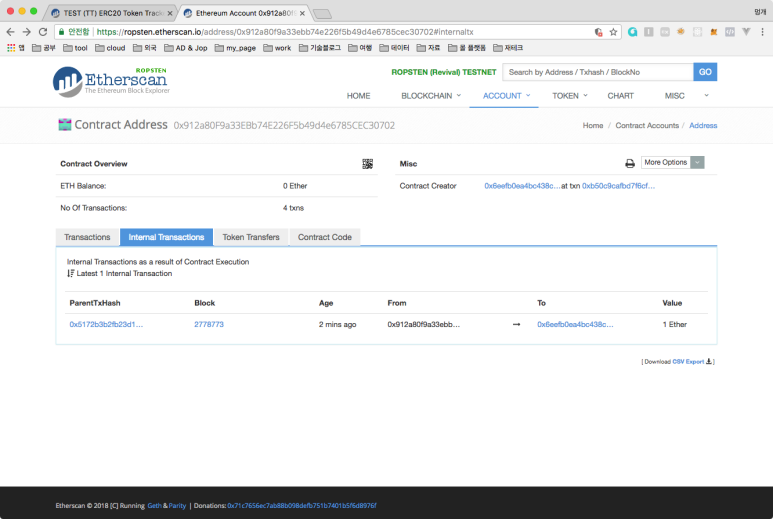This screenshot has height=519, width=773.
Task: Click the CSV Export download icon
Action: (x=708, y=361)
